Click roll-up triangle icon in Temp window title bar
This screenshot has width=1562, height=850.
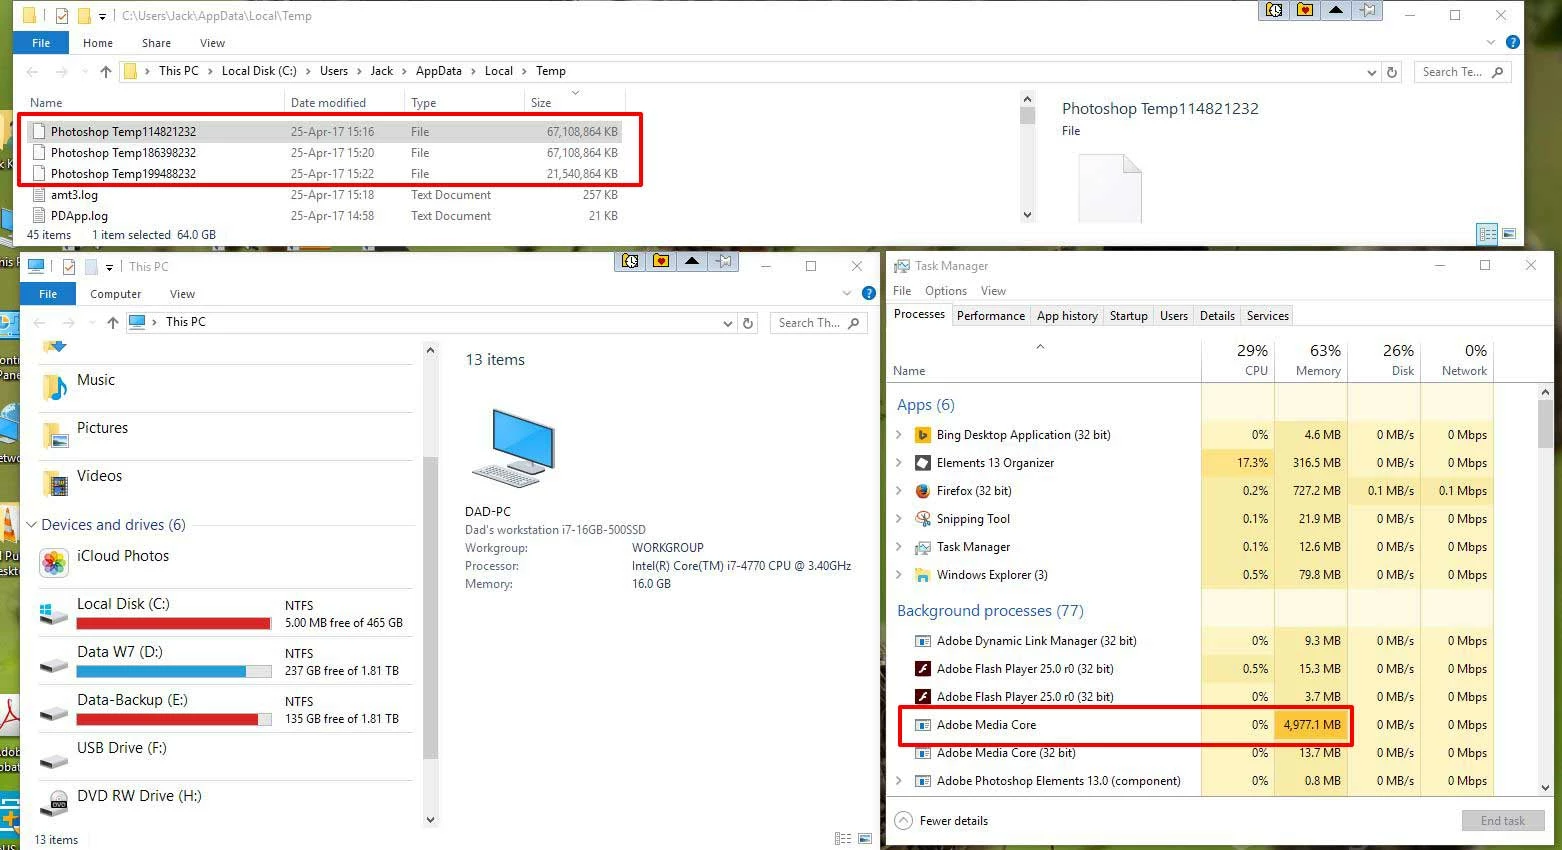[x=1336, y=10]
